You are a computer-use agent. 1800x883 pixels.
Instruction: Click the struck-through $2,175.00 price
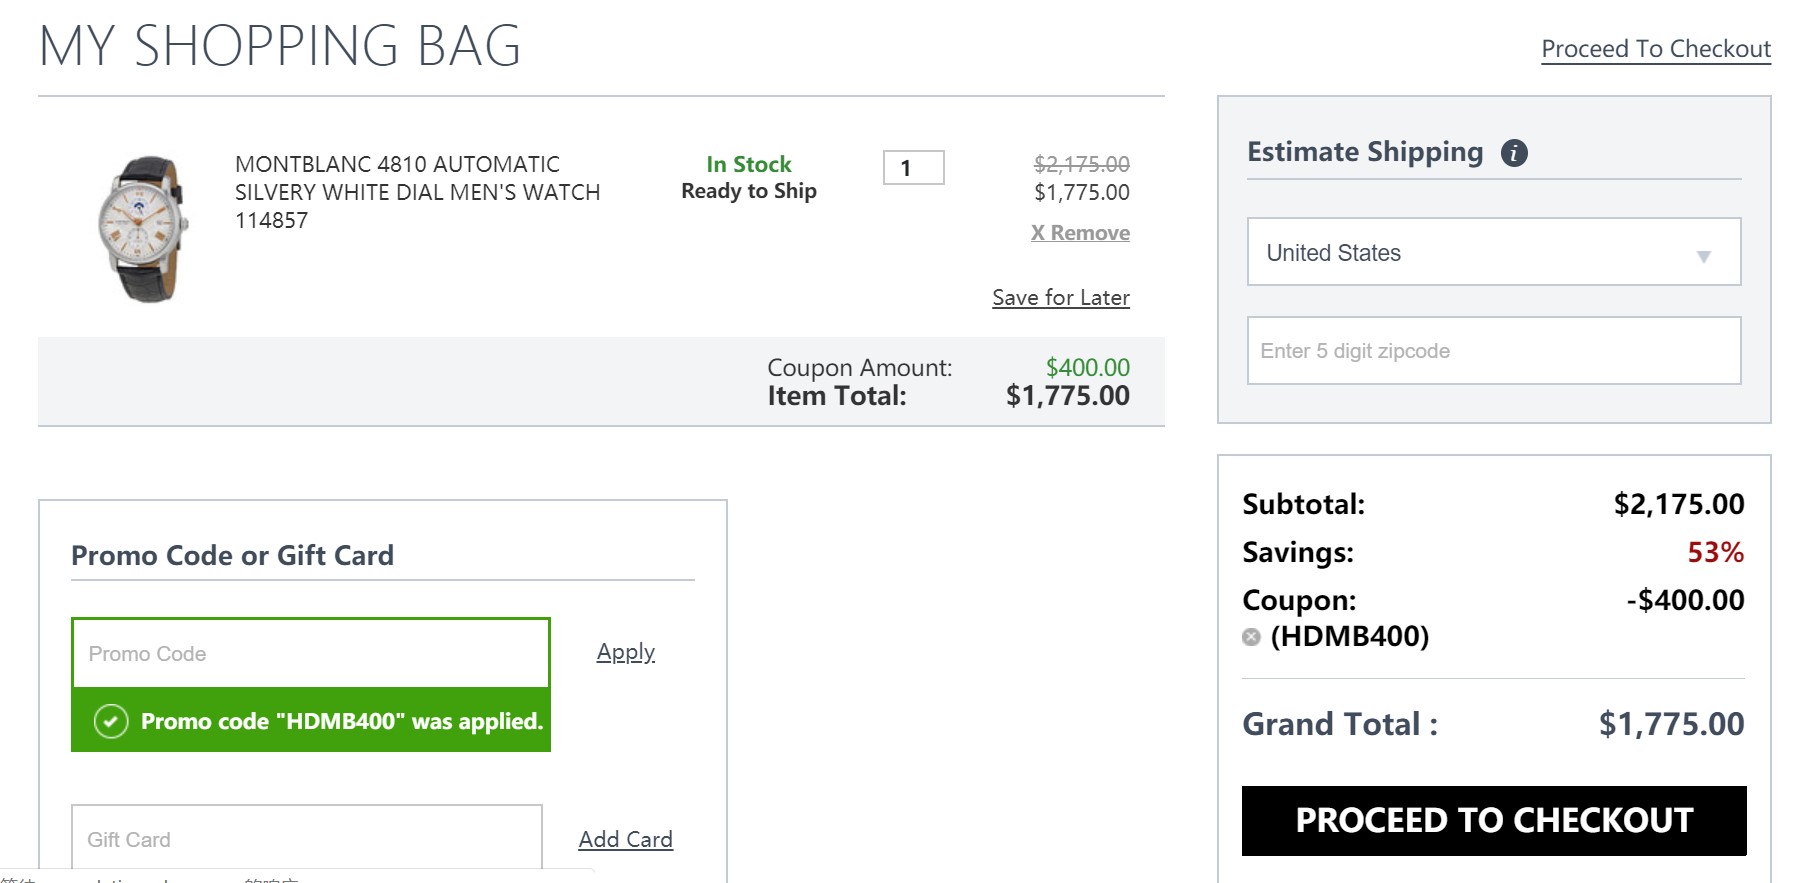[x=1082, y=164]
